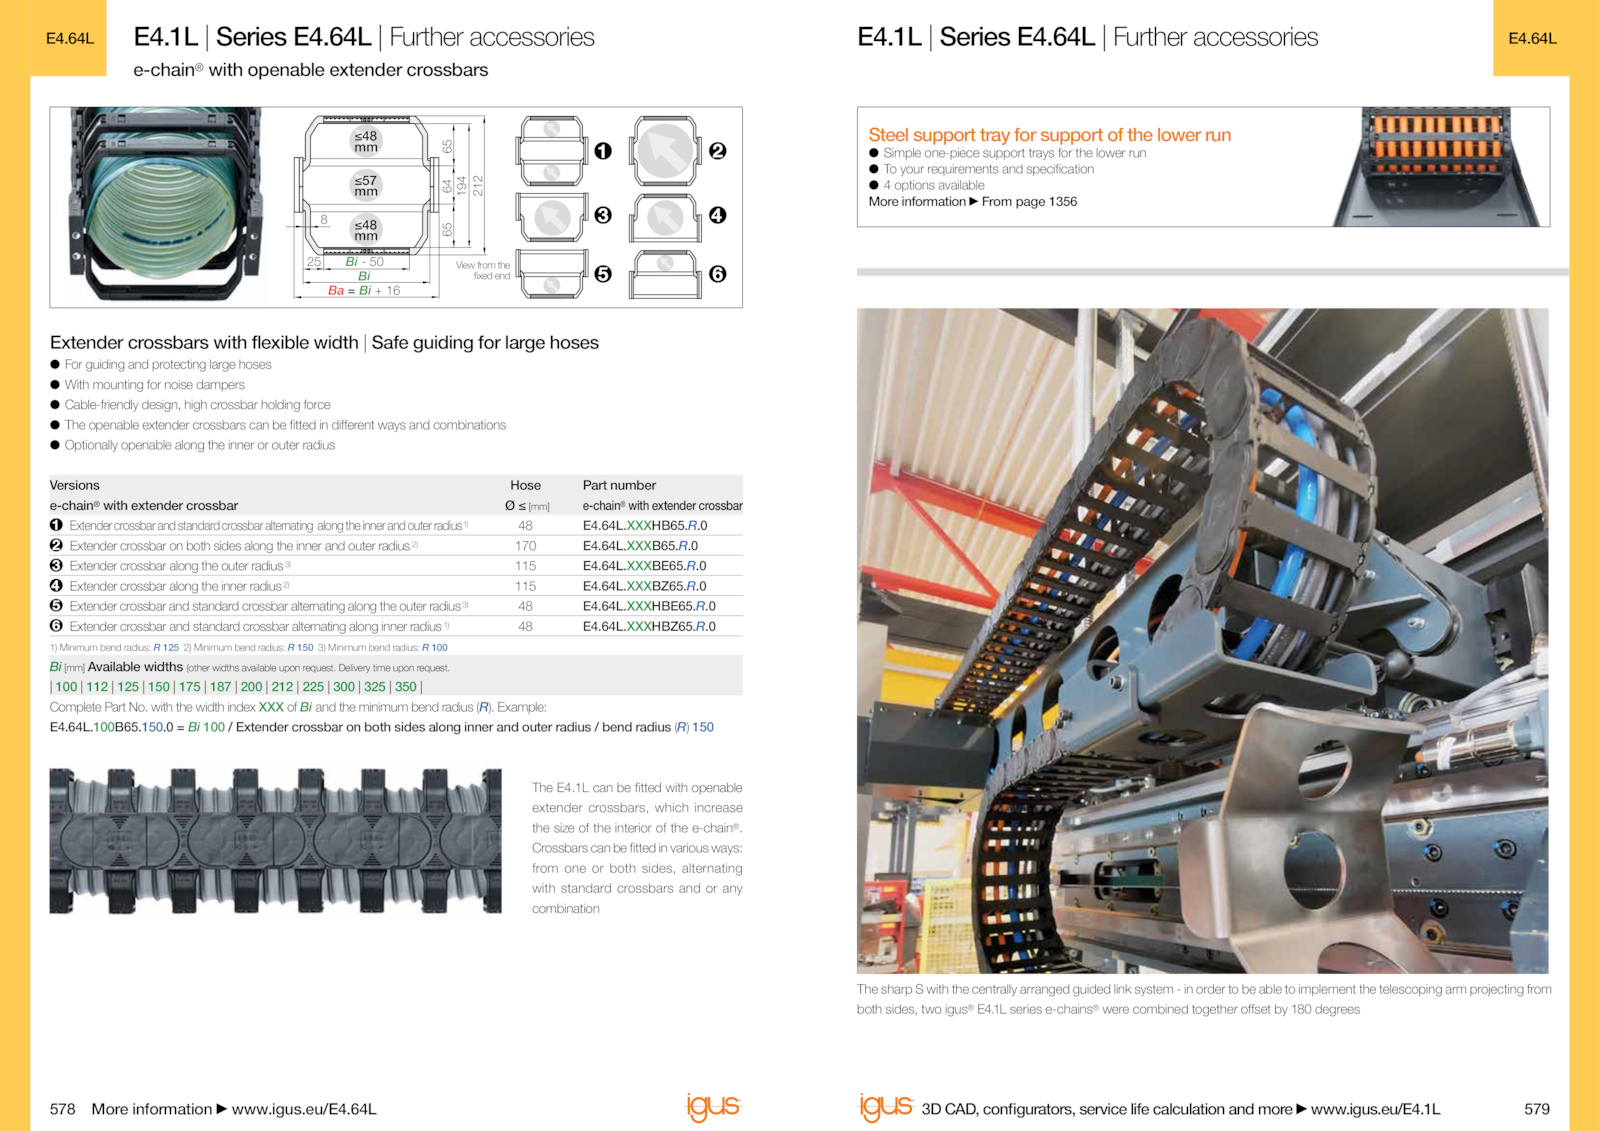Click the arrow before 'From page 1356'
The height and width of the screenshot is (1131, 1600).
tap(974, 202)
